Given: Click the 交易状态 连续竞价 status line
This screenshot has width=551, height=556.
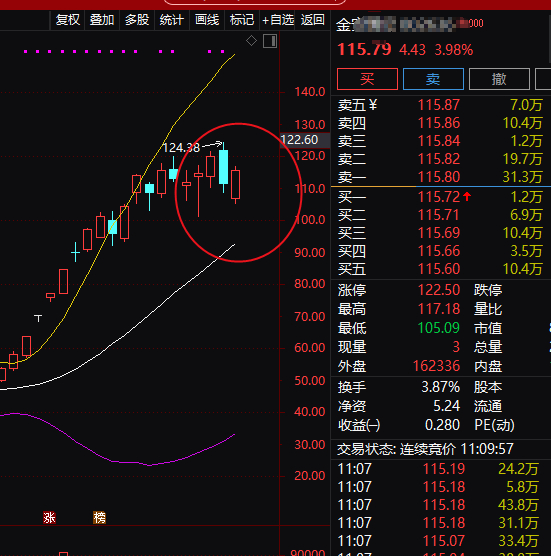Looking at the screenshot, I should click(425, 449).
